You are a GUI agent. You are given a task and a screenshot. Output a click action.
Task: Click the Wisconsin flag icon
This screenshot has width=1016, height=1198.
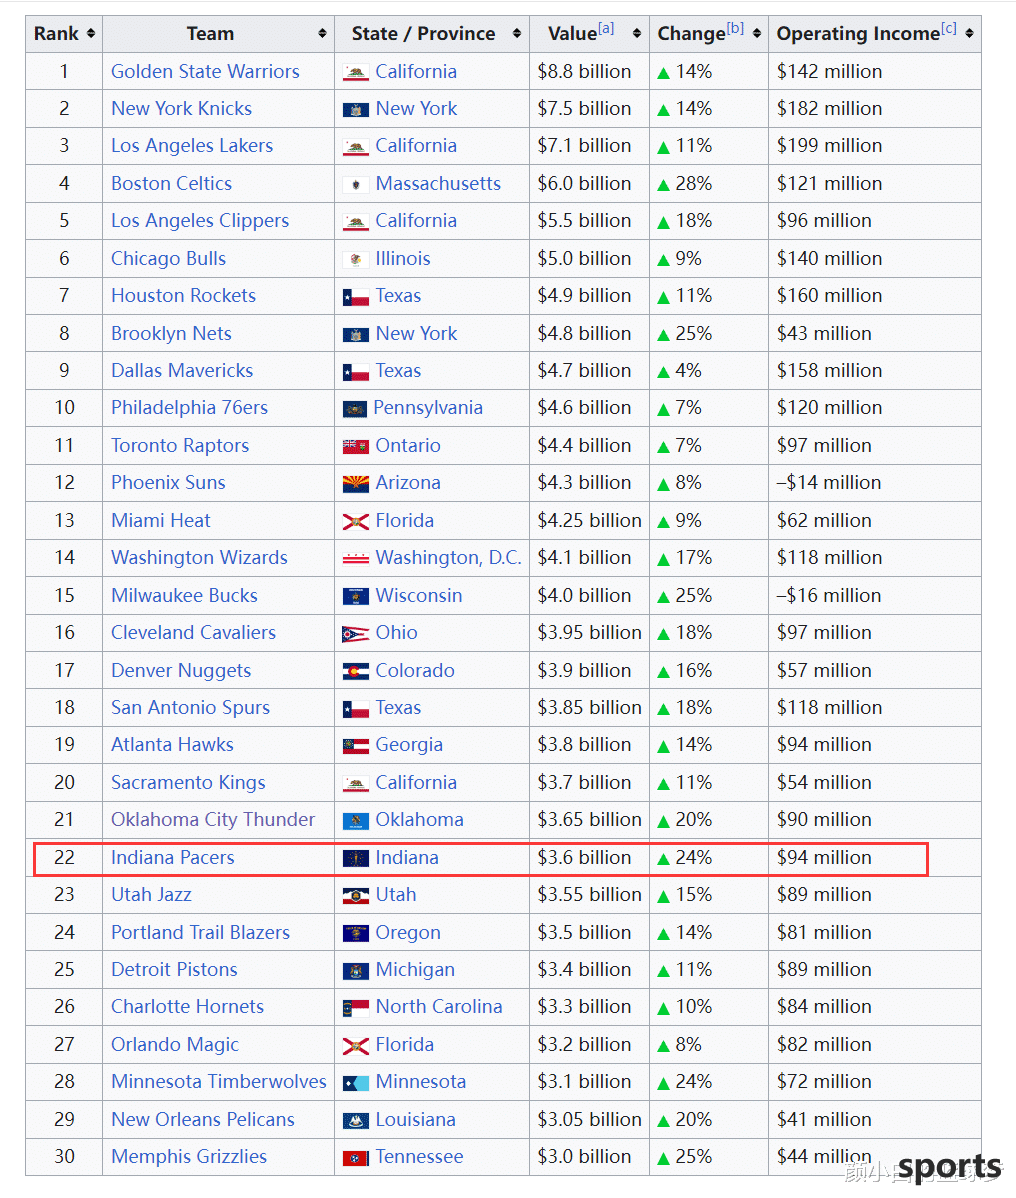356,596
